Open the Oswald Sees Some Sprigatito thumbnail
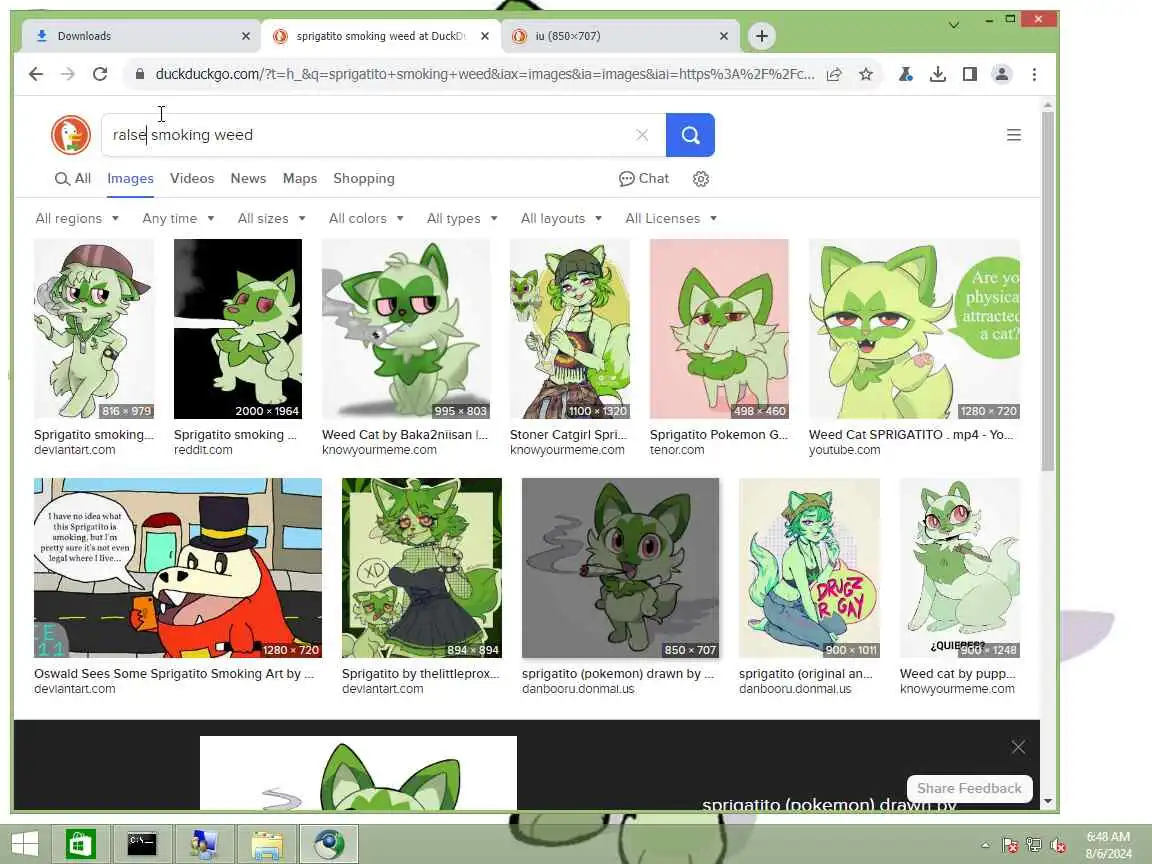 178,568
